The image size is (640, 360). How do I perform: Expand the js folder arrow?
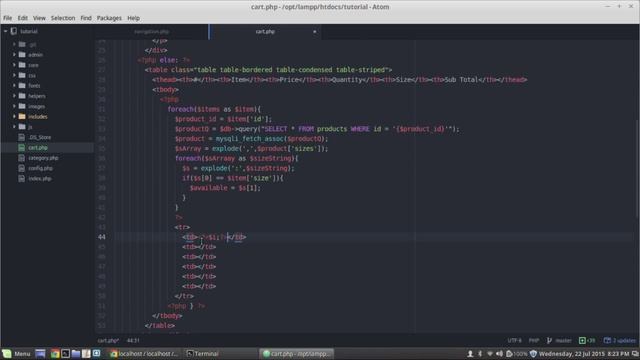pos(14,127)
